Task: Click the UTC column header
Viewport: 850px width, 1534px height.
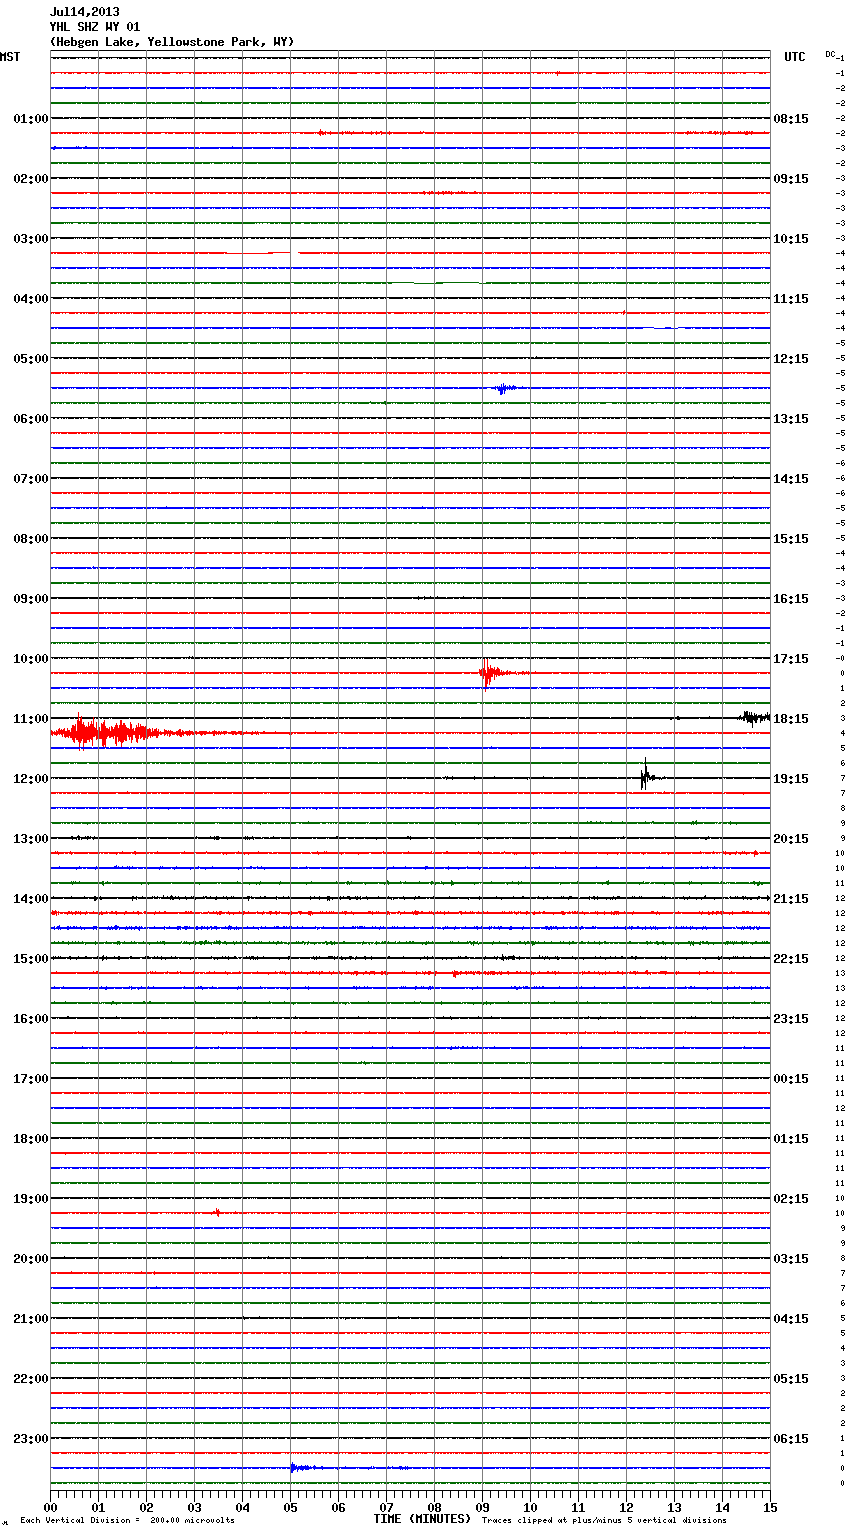Action: point(795,57)
